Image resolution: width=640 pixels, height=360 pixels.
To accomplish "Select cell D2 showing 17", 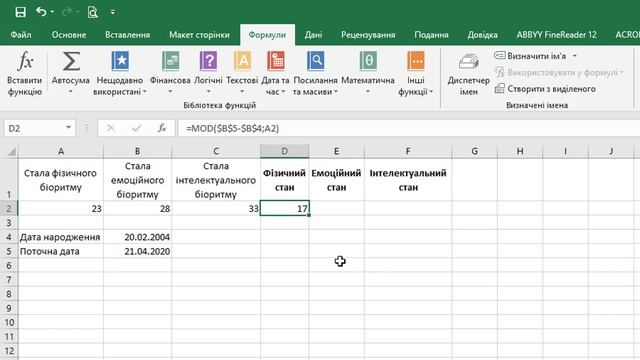I will pos(284,209).
